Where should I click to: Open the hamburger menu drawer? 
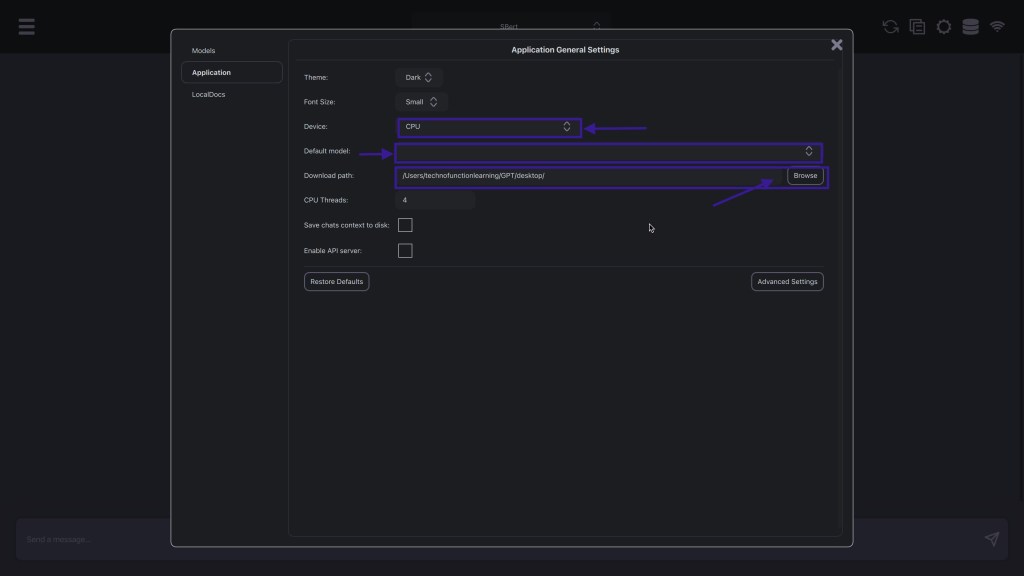tap(27, 27)
